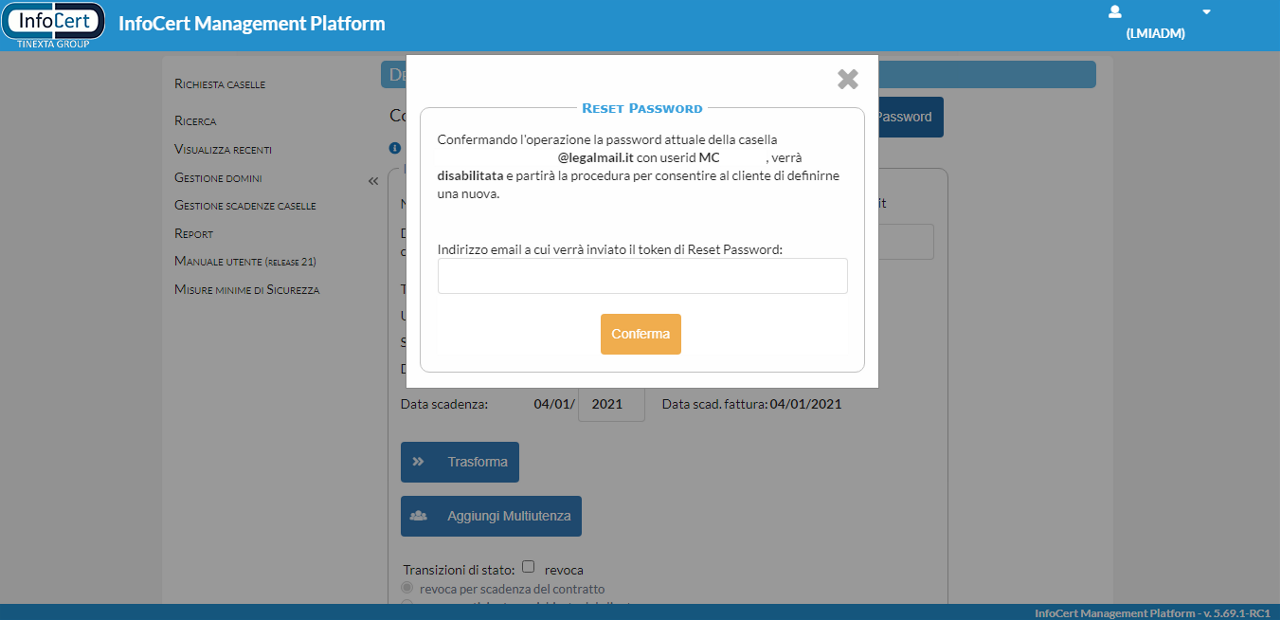Viewport: 1280px width, 620px height.
Task: Open Manuale utente release 21 link
Action: pyautogui.click(x=245, y=261)
